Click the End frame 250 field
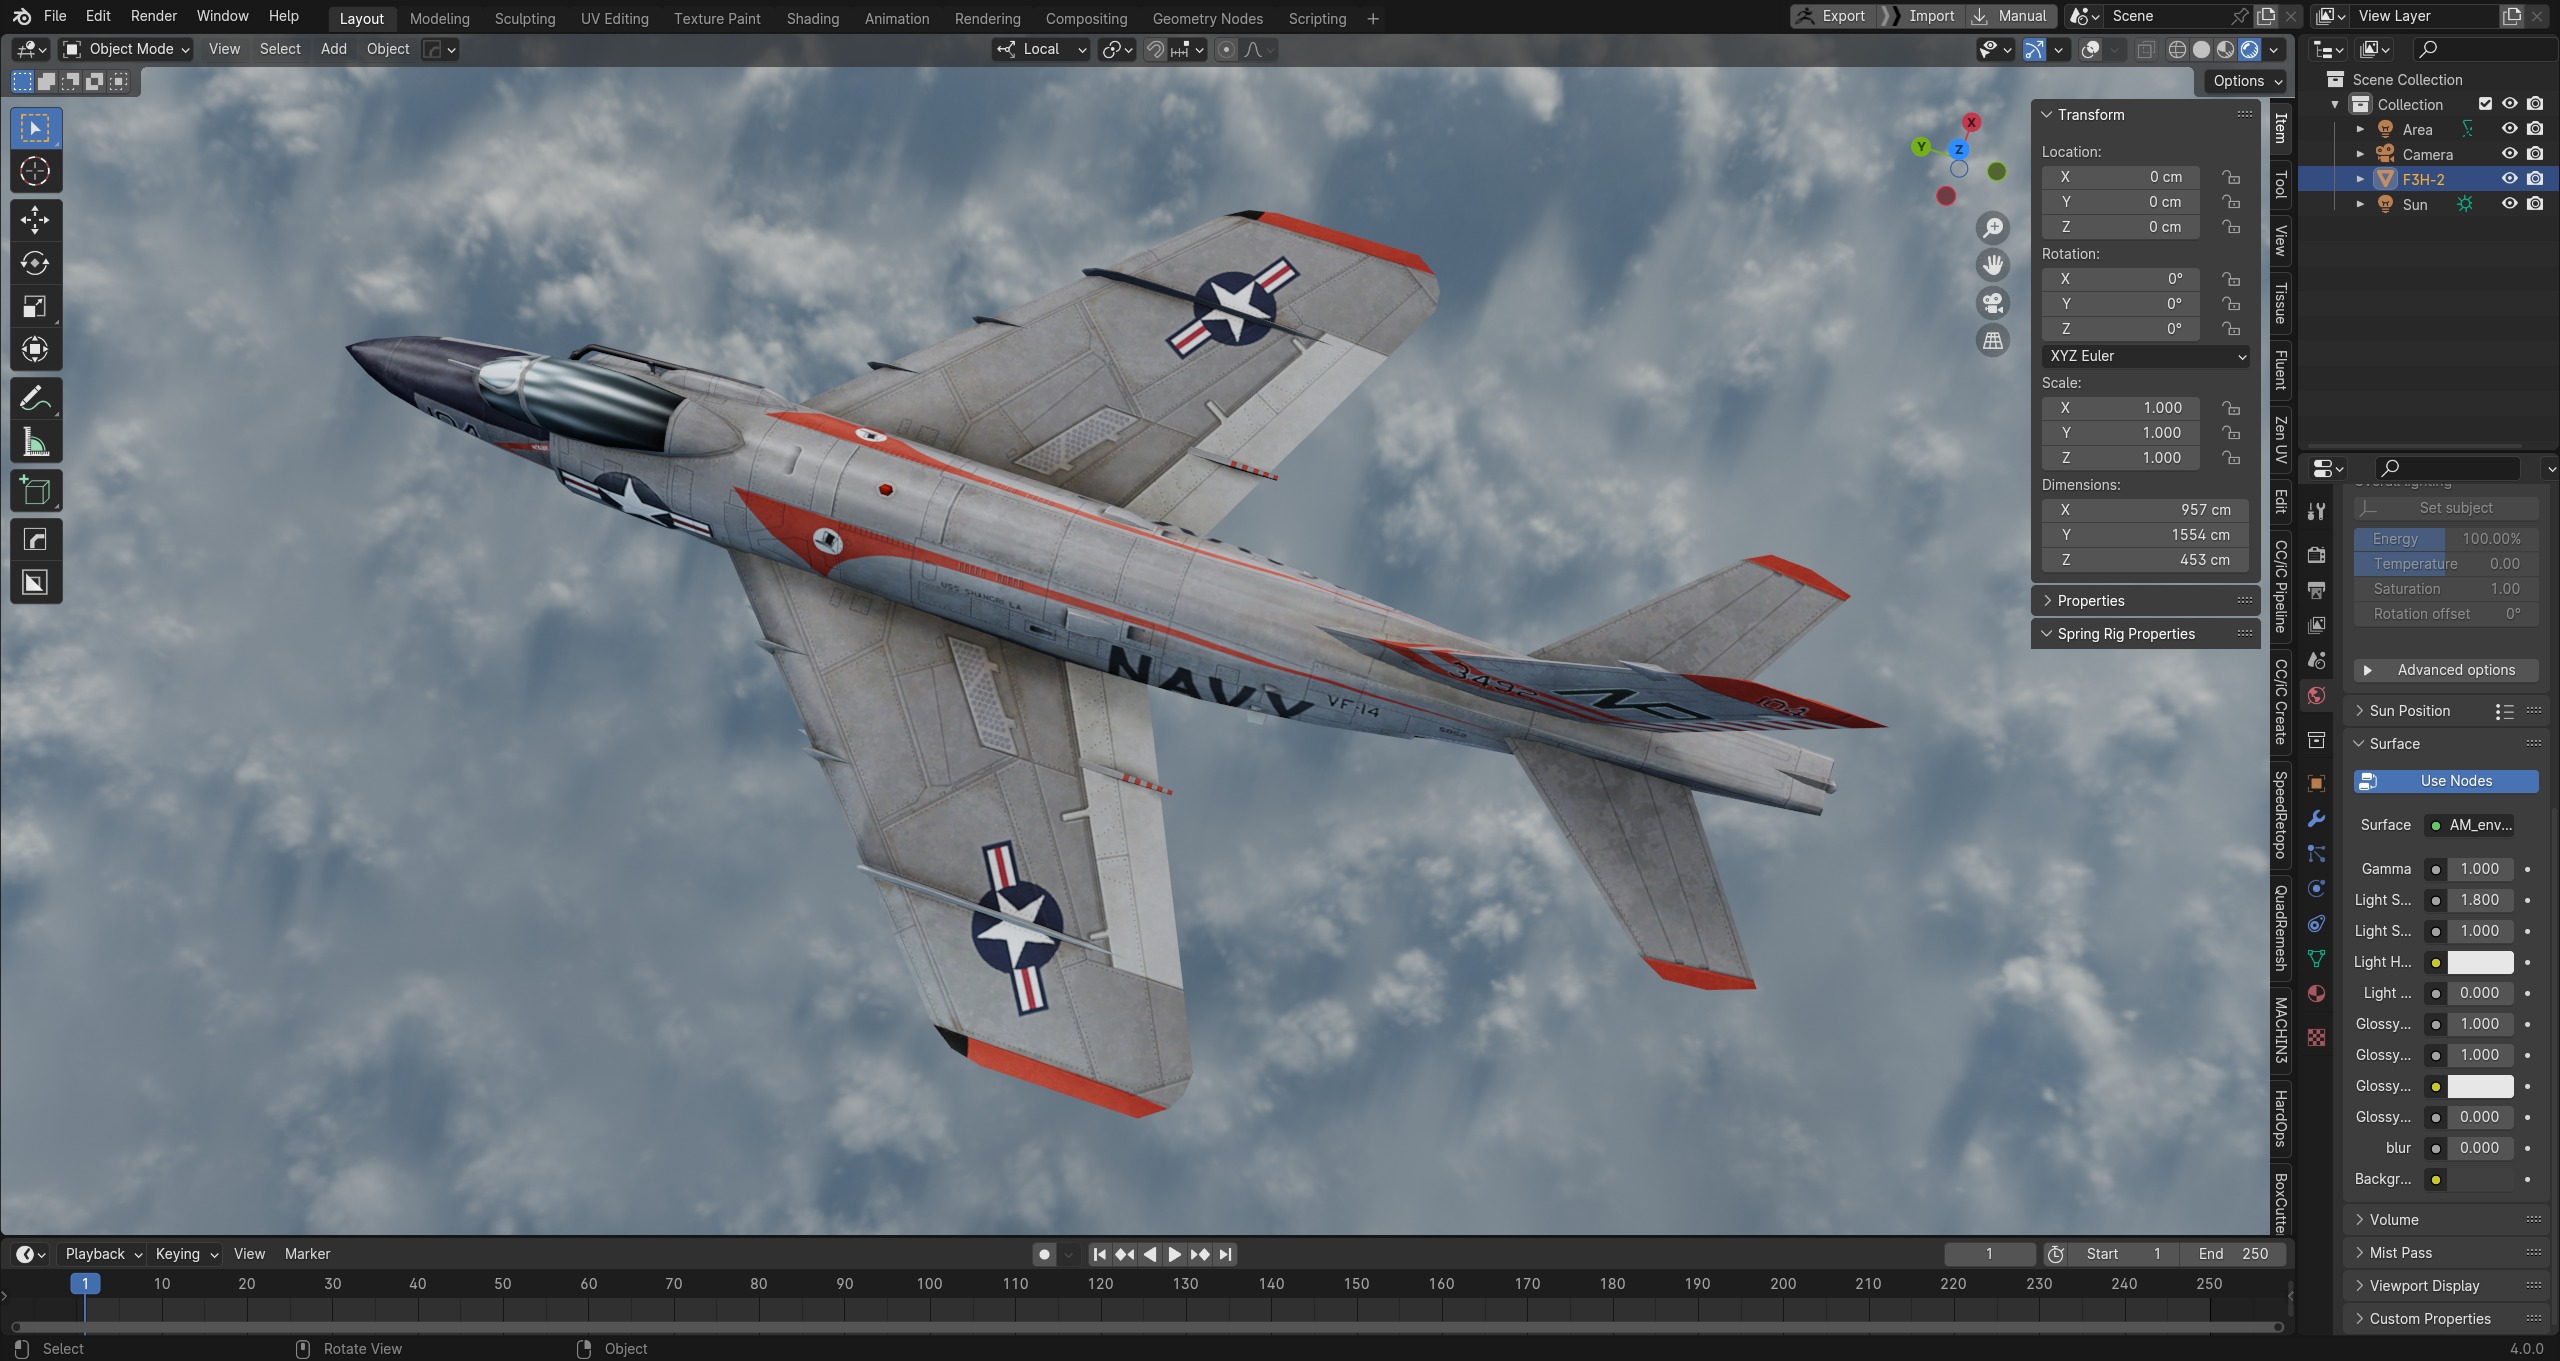2560x1361 pixels. (x=2234, y=1254)
